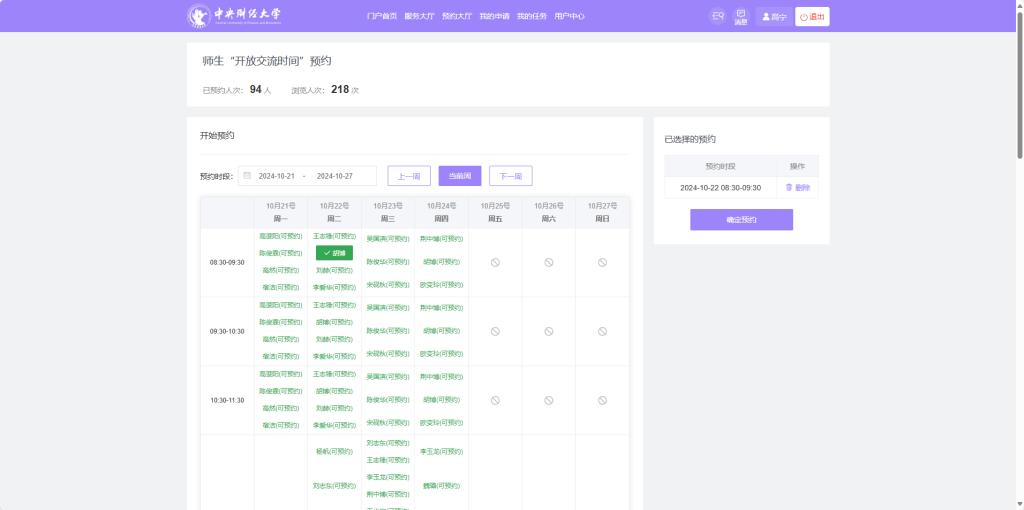Open 我的任务 in the top menu
1024x510 pixels.
click(x=532, y=17)
